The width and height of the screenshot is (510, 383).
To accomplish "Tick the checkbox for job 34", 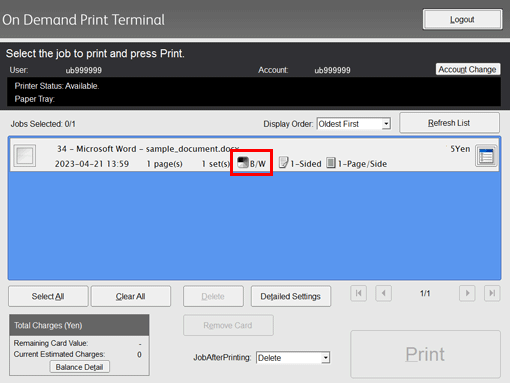I will [25, 156].
